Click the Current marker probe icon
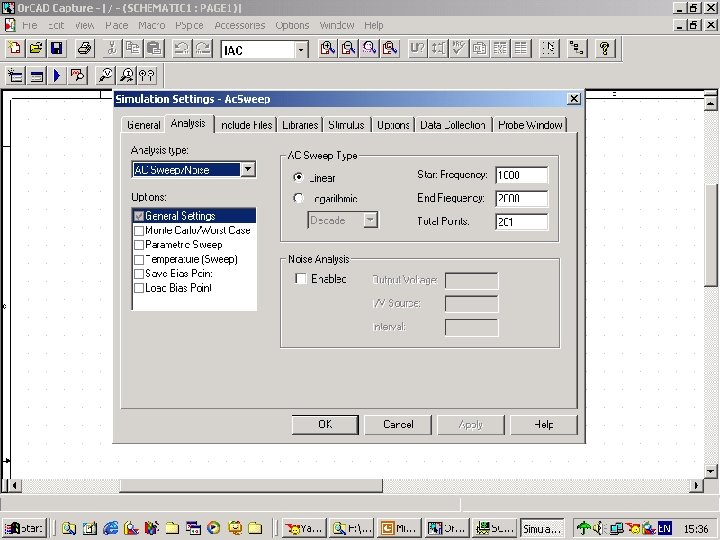 coord(126,75)
